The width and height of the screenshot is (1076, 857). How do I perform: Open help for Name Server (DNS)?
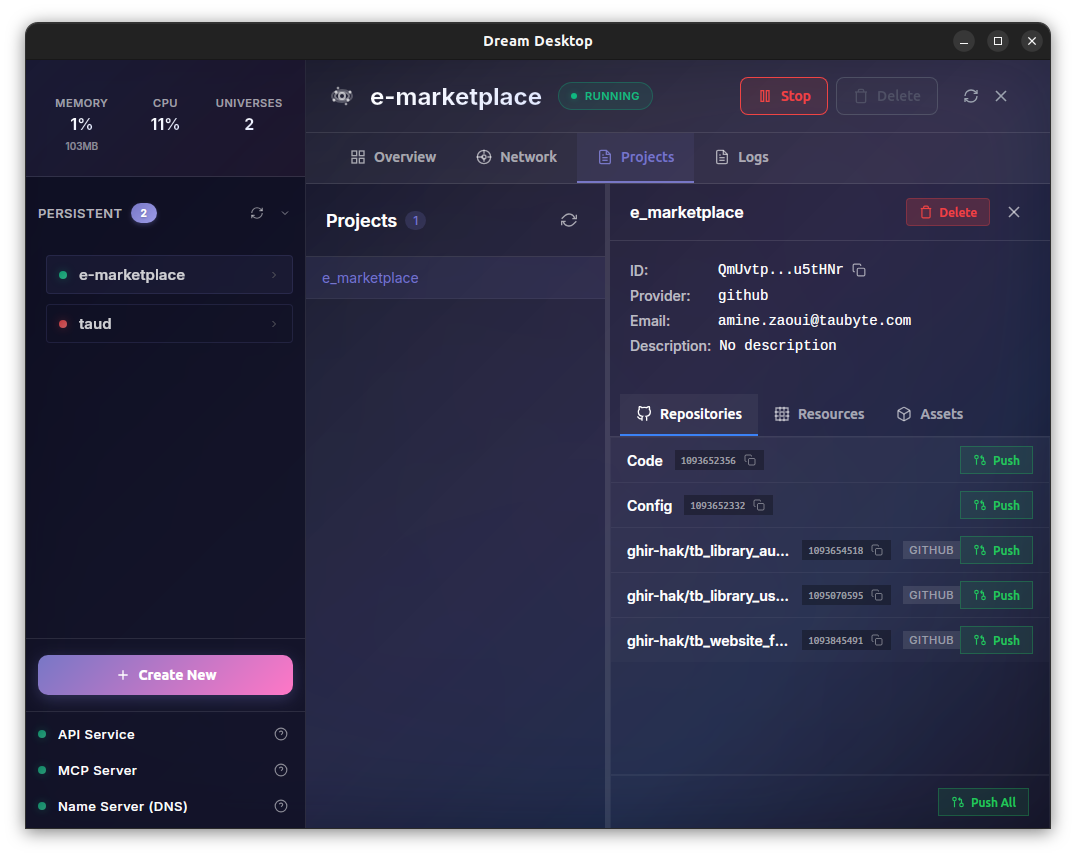point(281,806)
